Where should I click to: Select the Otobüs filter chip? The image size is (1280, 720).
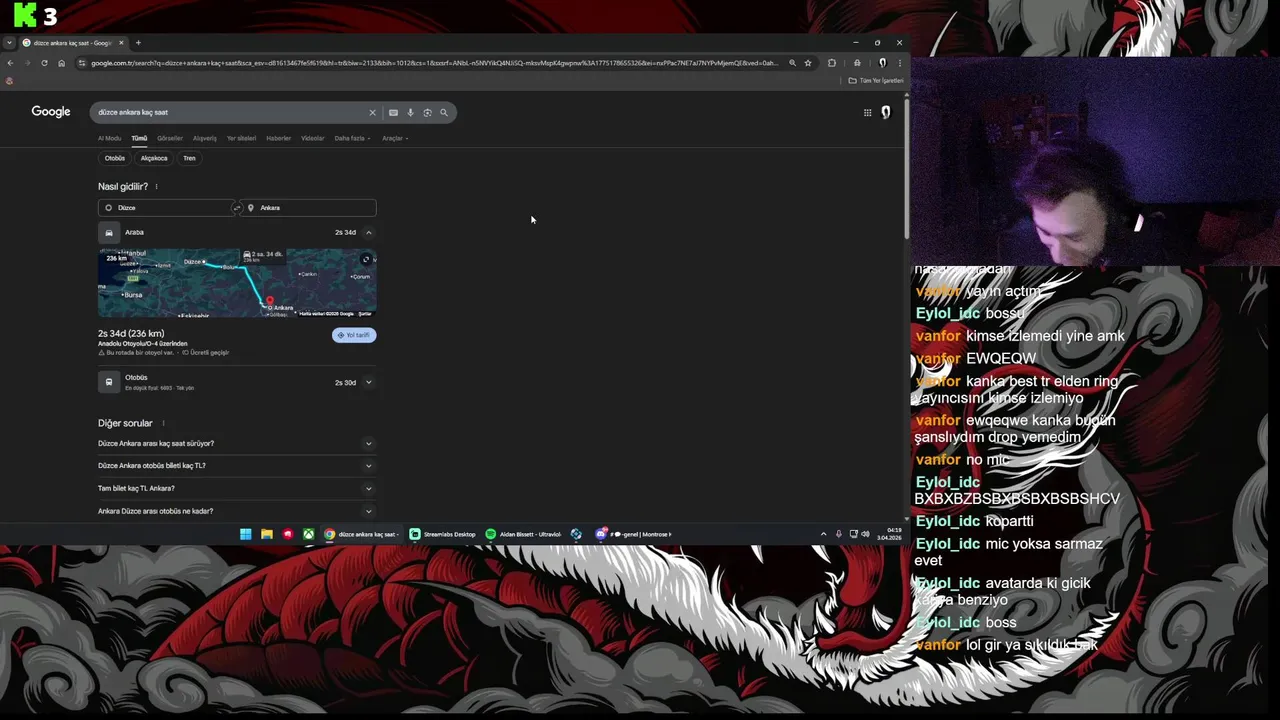(x=115, y=158)
